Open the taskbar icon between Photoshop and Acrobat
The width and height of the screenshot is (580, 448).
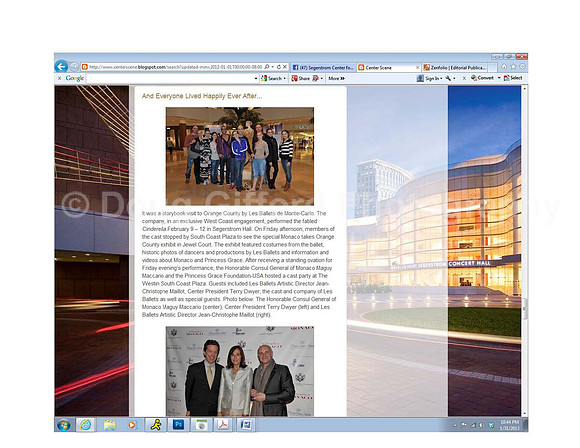[201, 425]
